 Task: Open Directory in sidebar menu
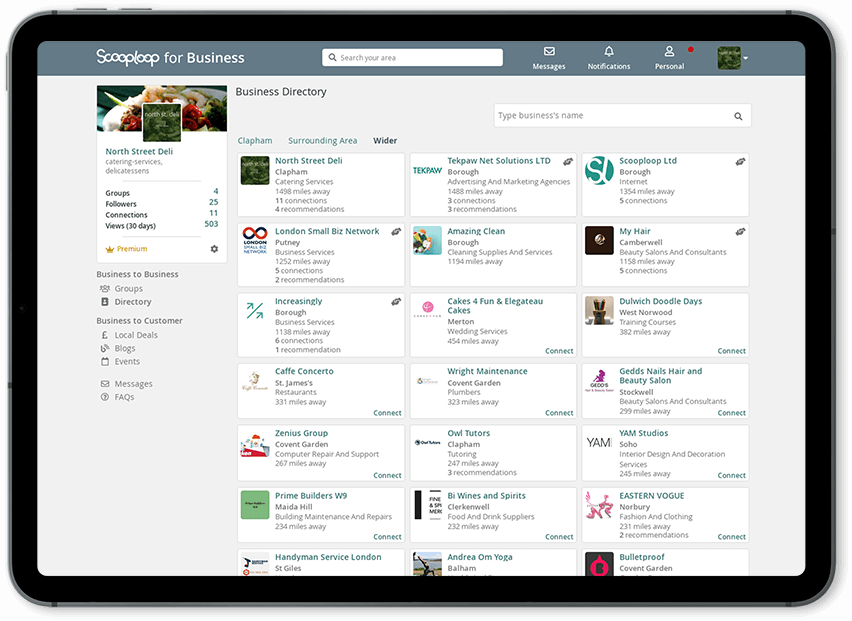pyautogui.click(x=133, y=302)
